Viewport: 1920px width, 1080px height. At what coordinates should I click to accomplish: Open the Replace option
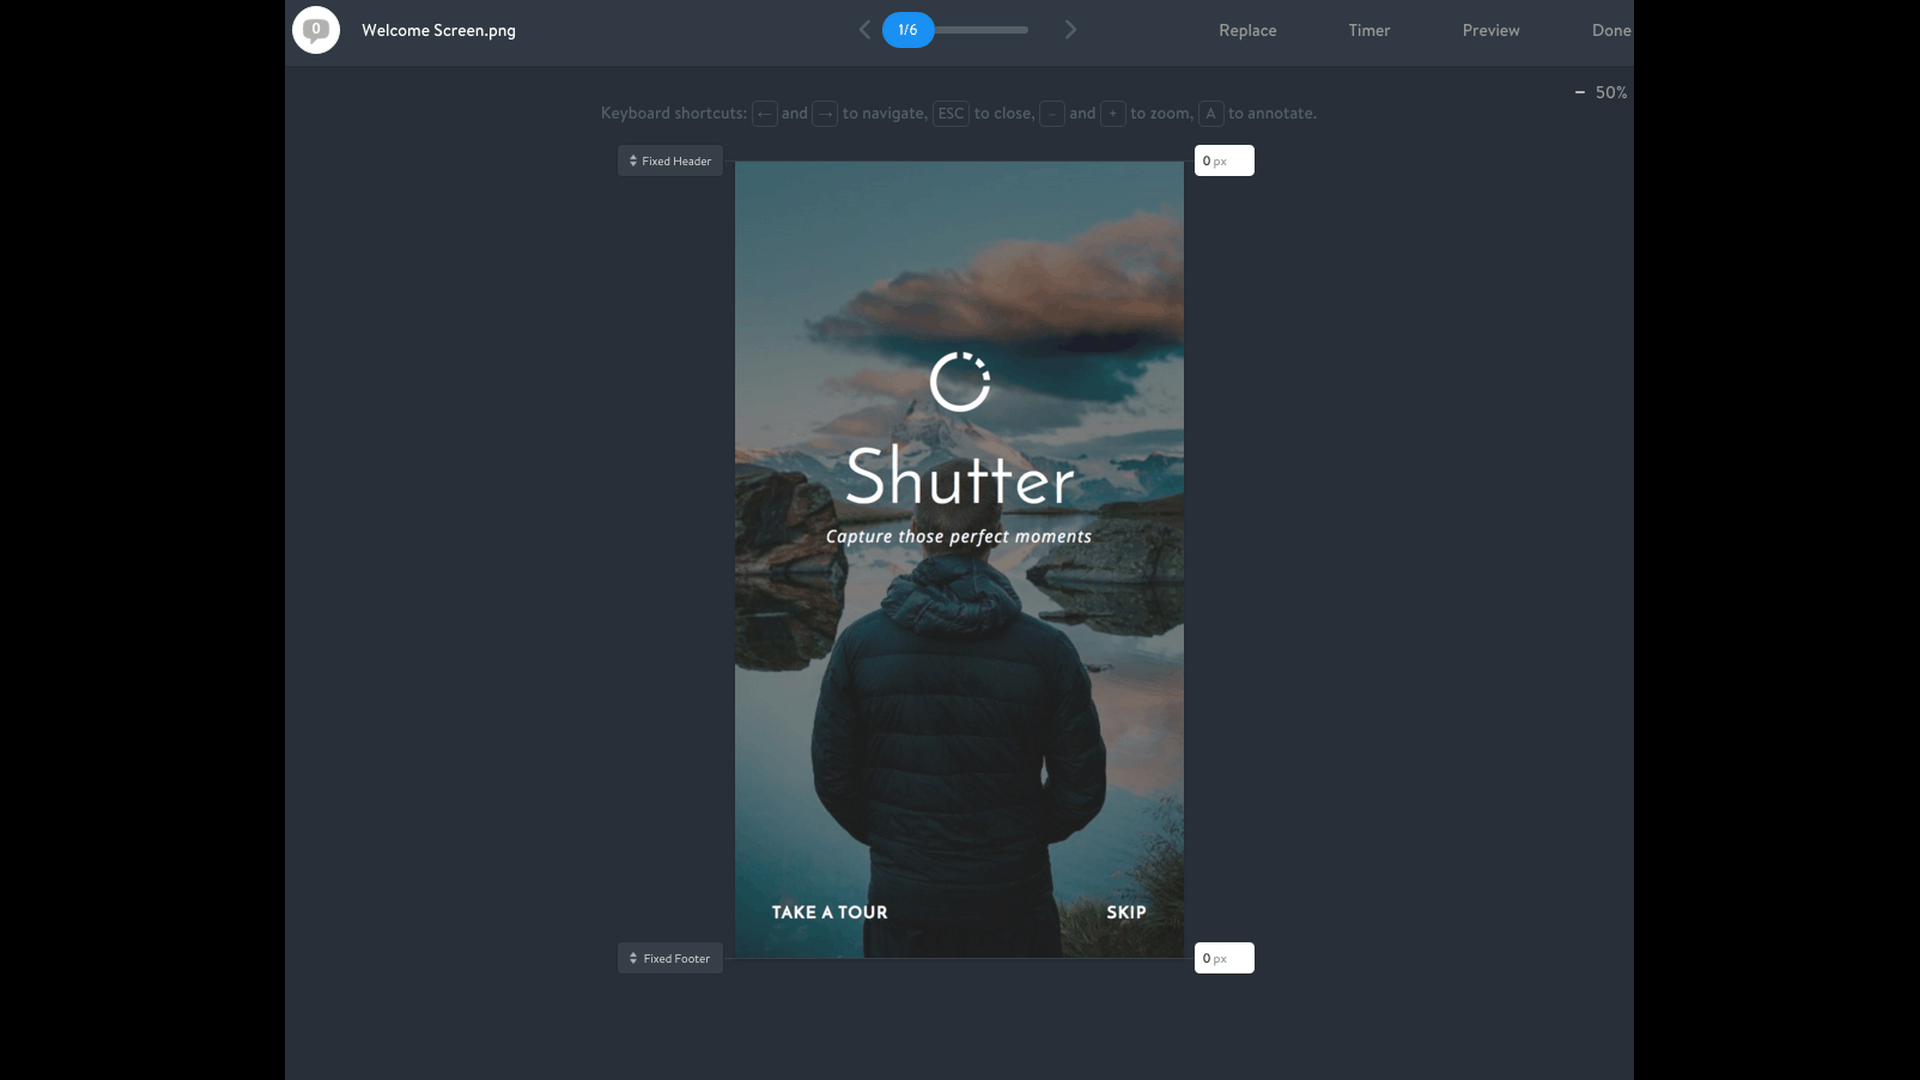pyautogui.click(x=1247, y=30)
